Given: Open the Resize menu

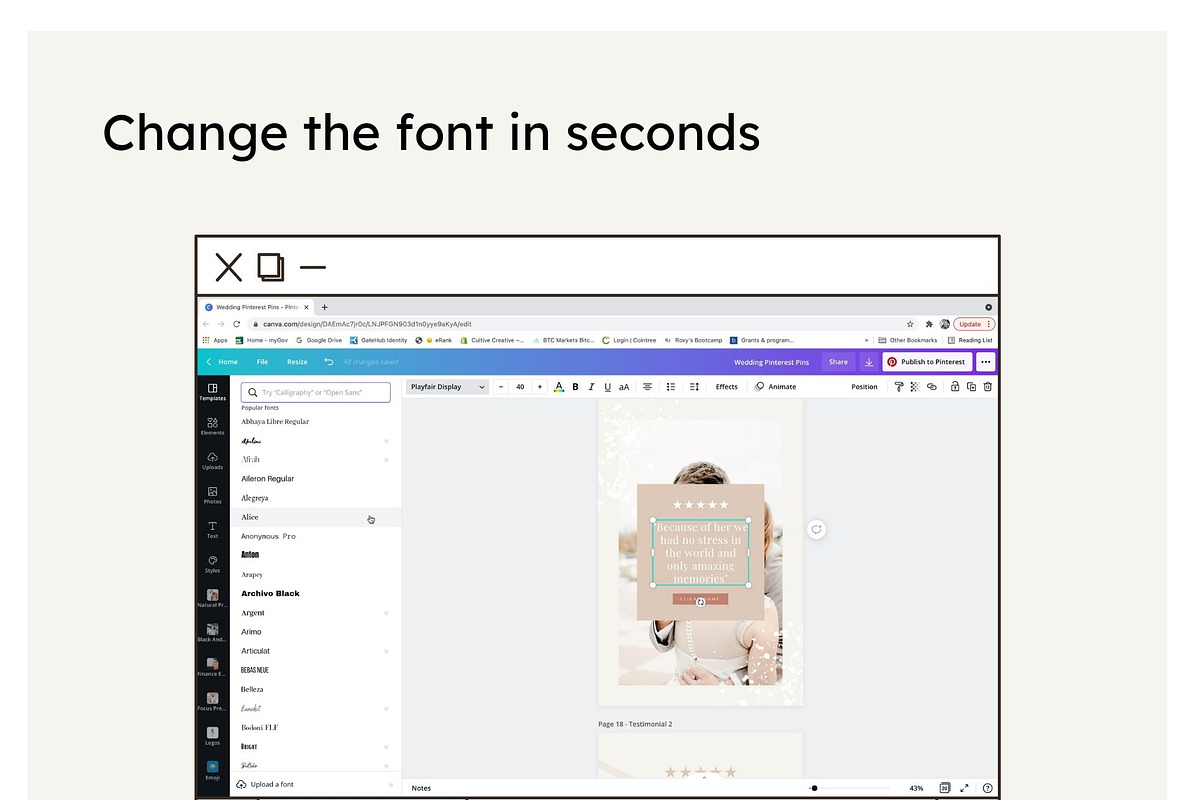Looking at the screenshot, I should click(x=297, y=362).
